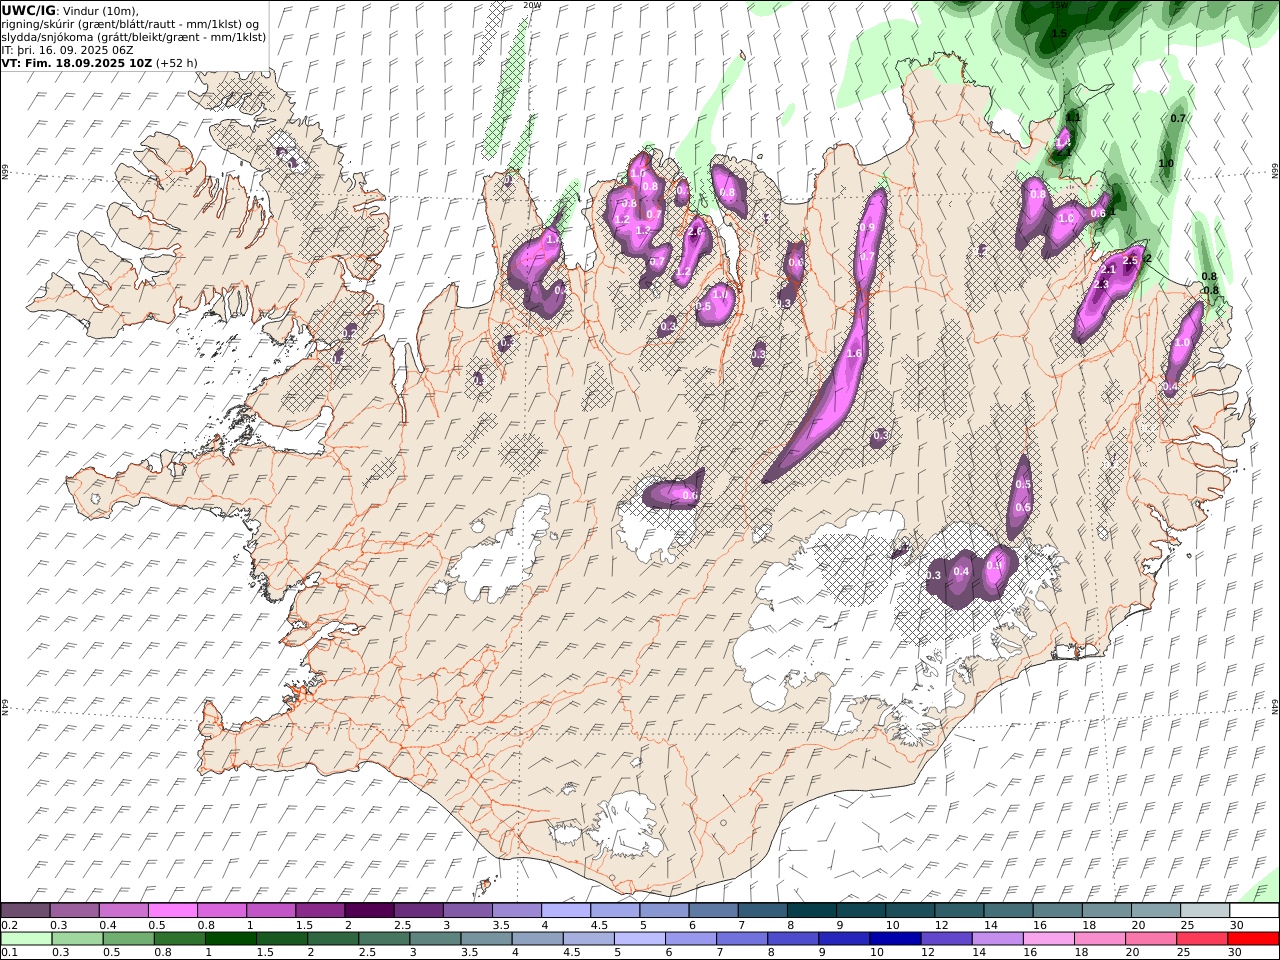Screen dimensions: 1280x960
Task: Pick the rain-scale swatch starting at 0.3
Action: pos(77,938)
